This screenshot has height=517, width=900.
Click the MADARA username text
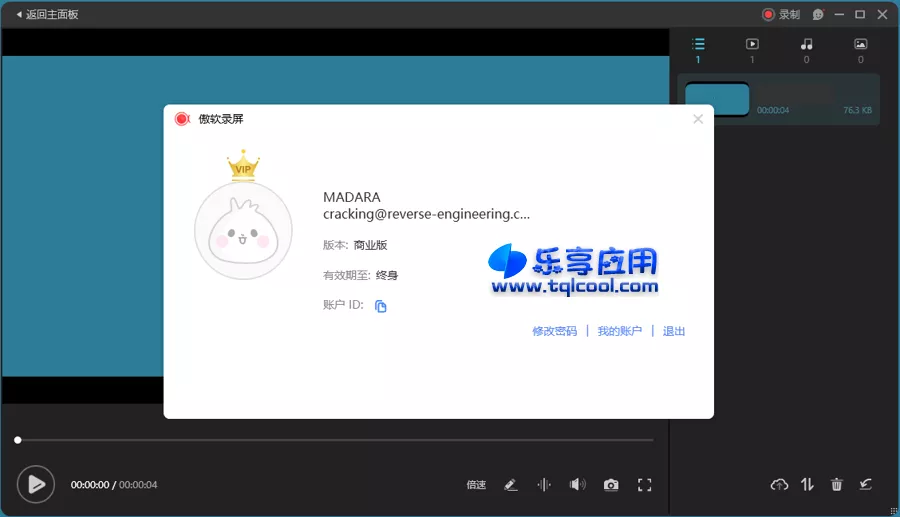tap(352, 197)
